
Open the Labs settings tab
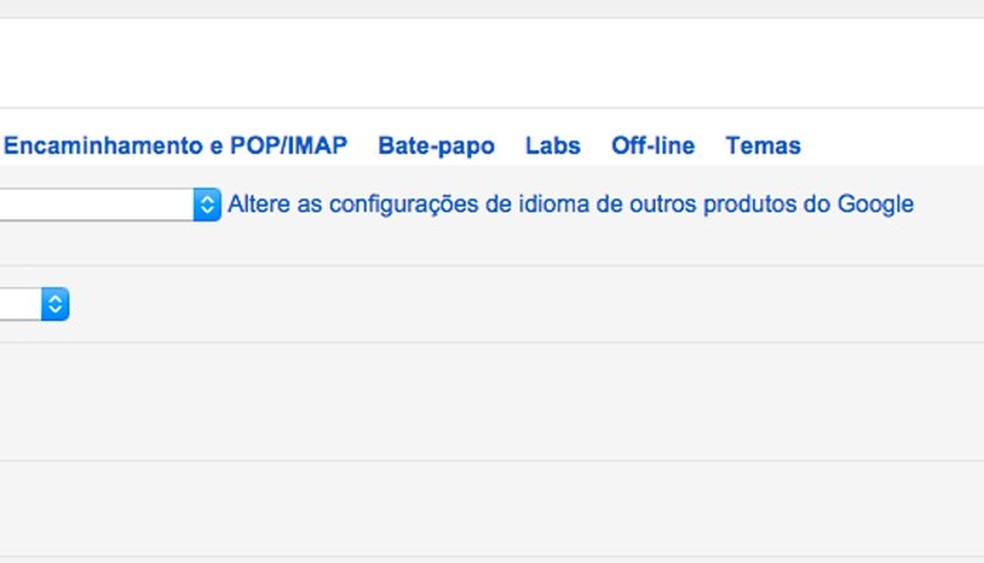point(553,146)
